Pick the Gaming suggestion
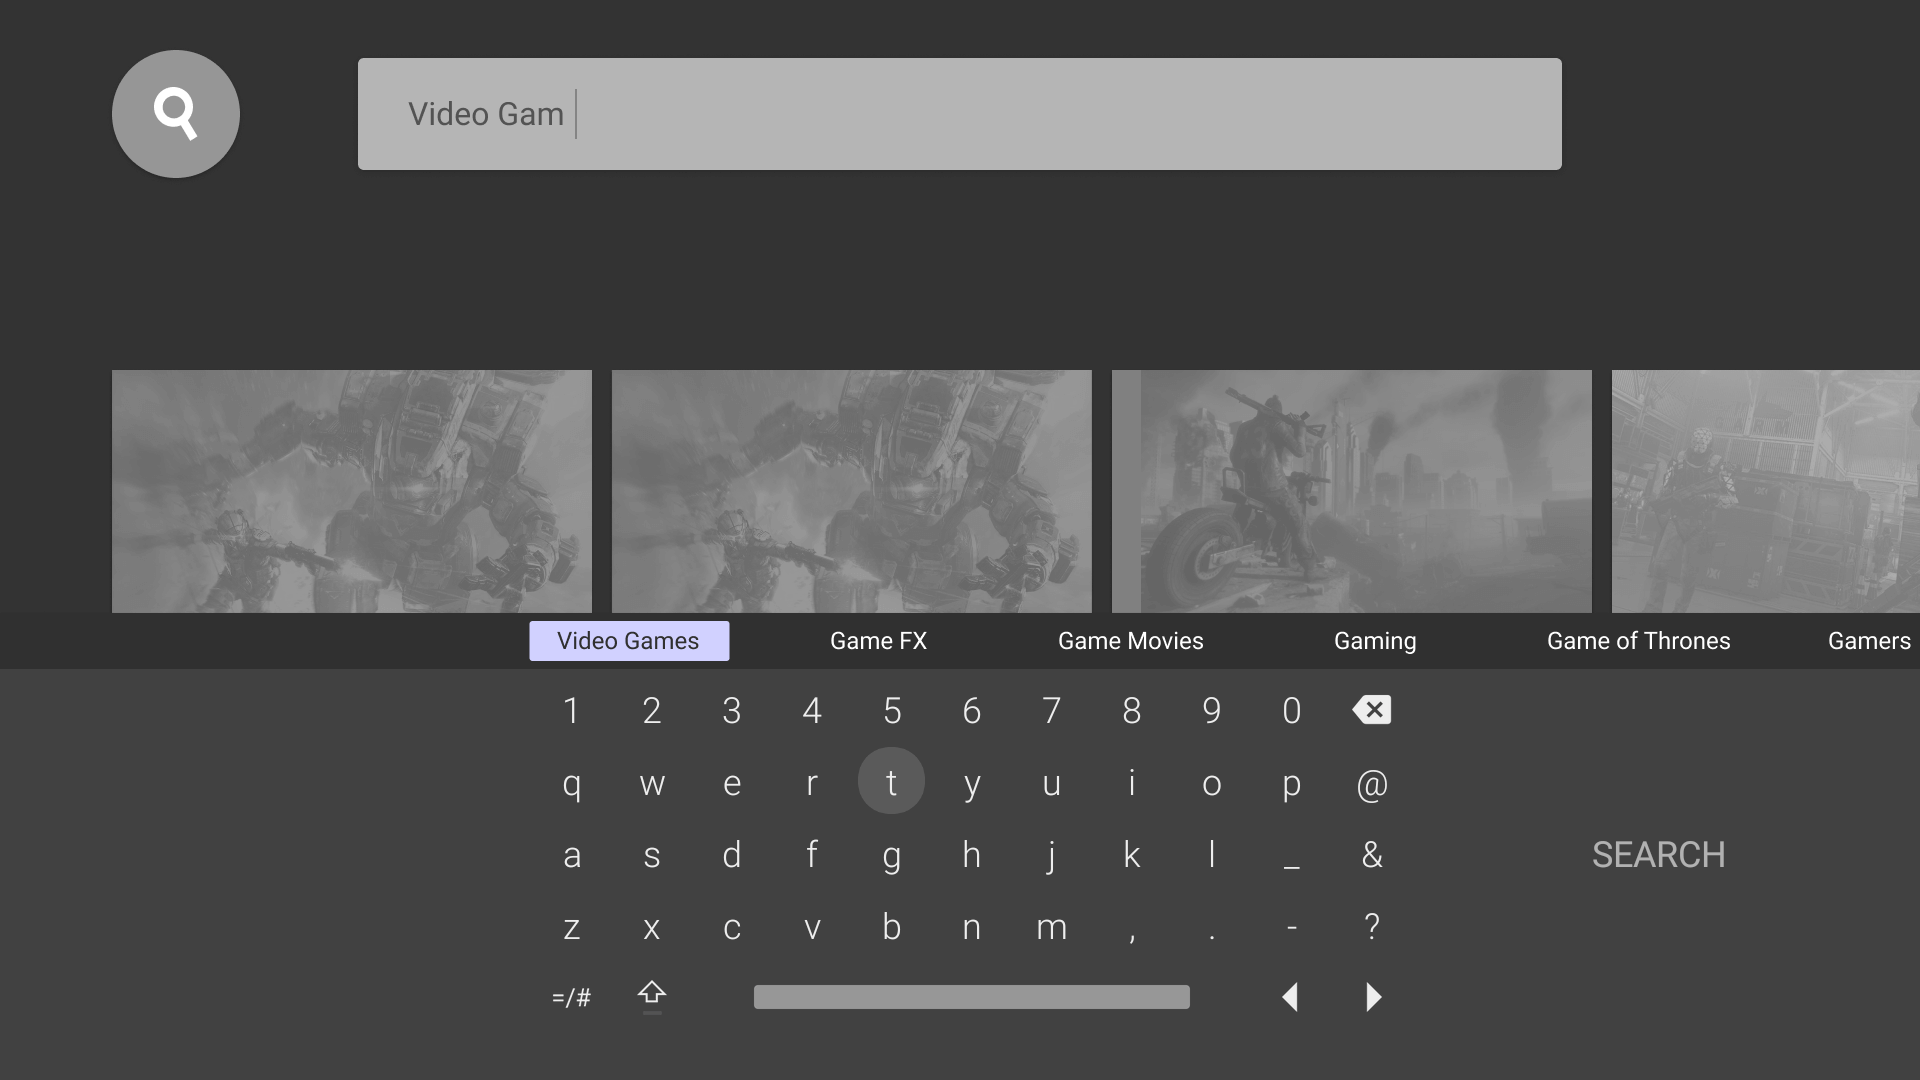This screenshot has height=1080, width=1920. tap(1375, 641)
